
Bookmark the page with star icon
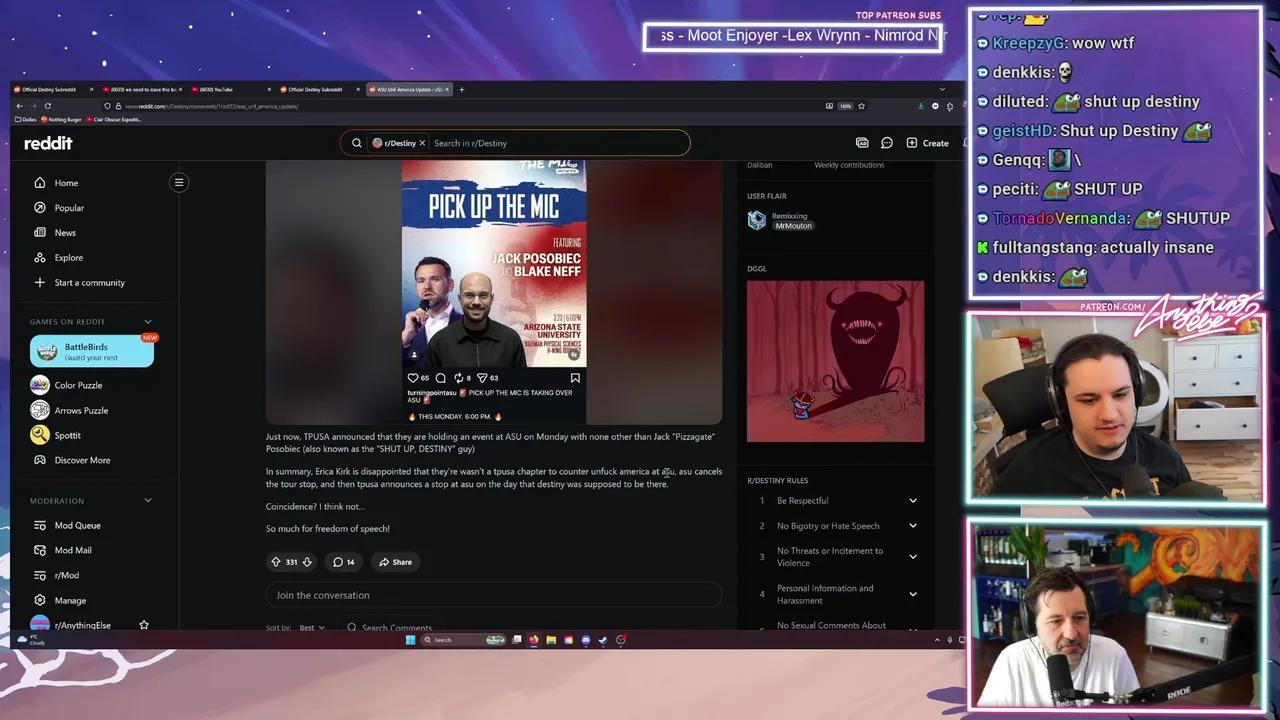pyautogui.click(x=861, y=106)
